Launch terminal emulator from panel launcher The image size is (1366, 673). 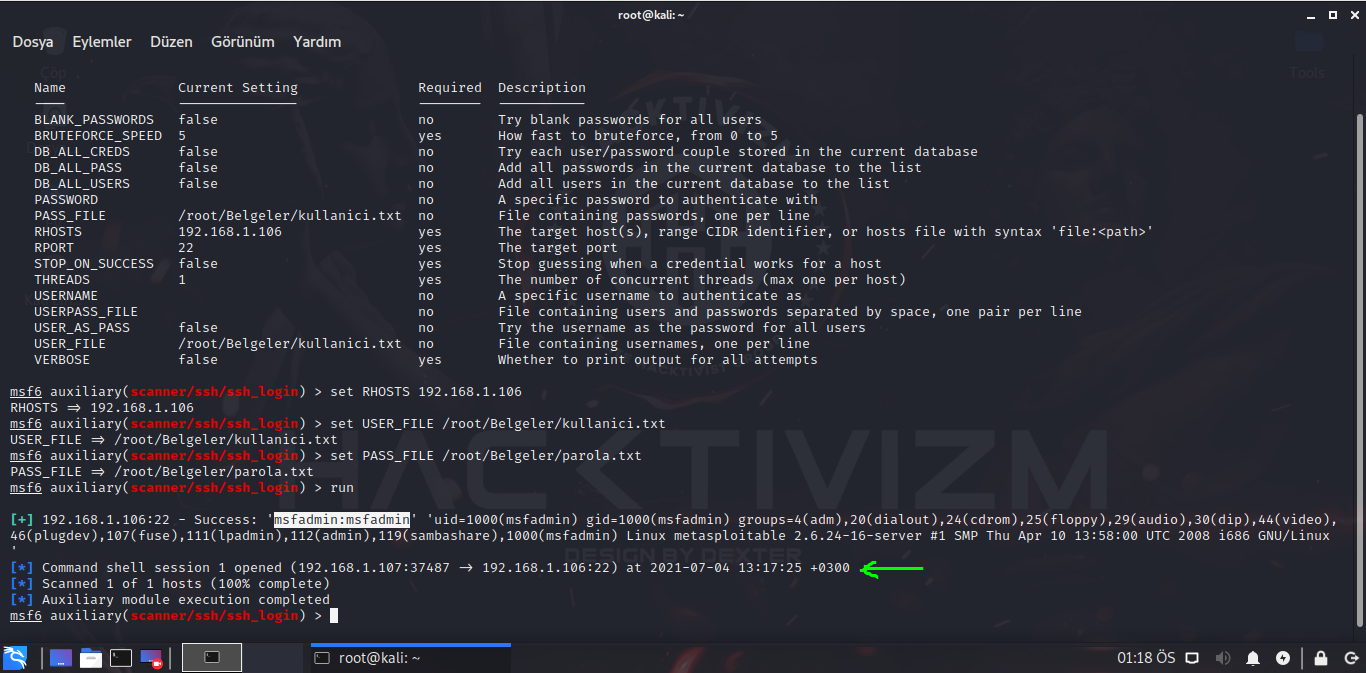point(121,658)
